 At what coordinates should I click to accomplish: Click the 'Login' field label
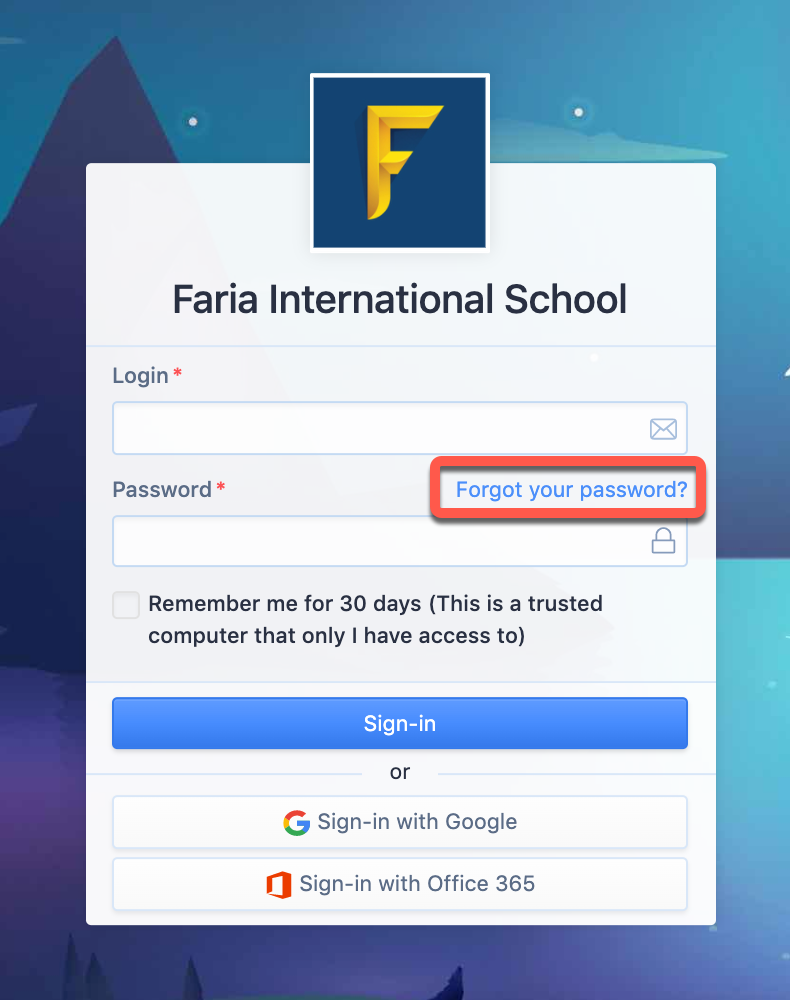pos(139,375)
